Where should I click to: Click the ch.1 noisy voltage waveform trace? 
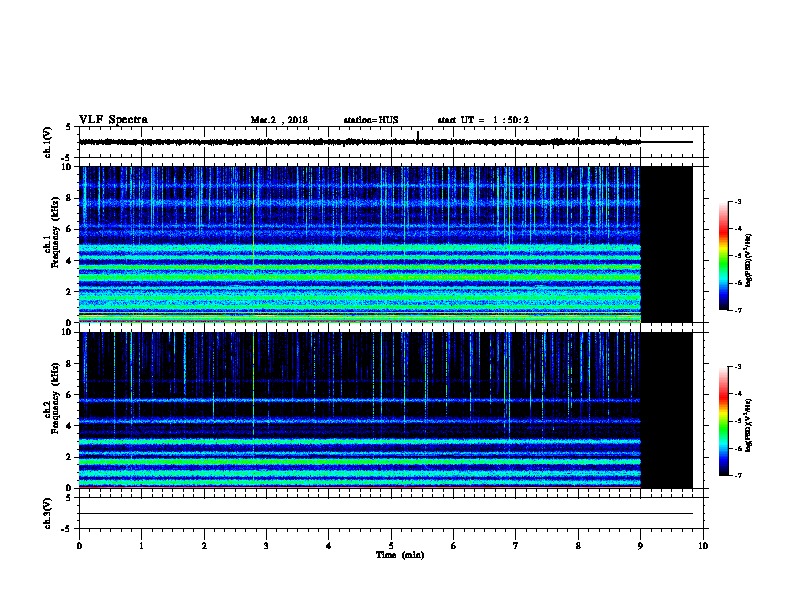(360, 142)
